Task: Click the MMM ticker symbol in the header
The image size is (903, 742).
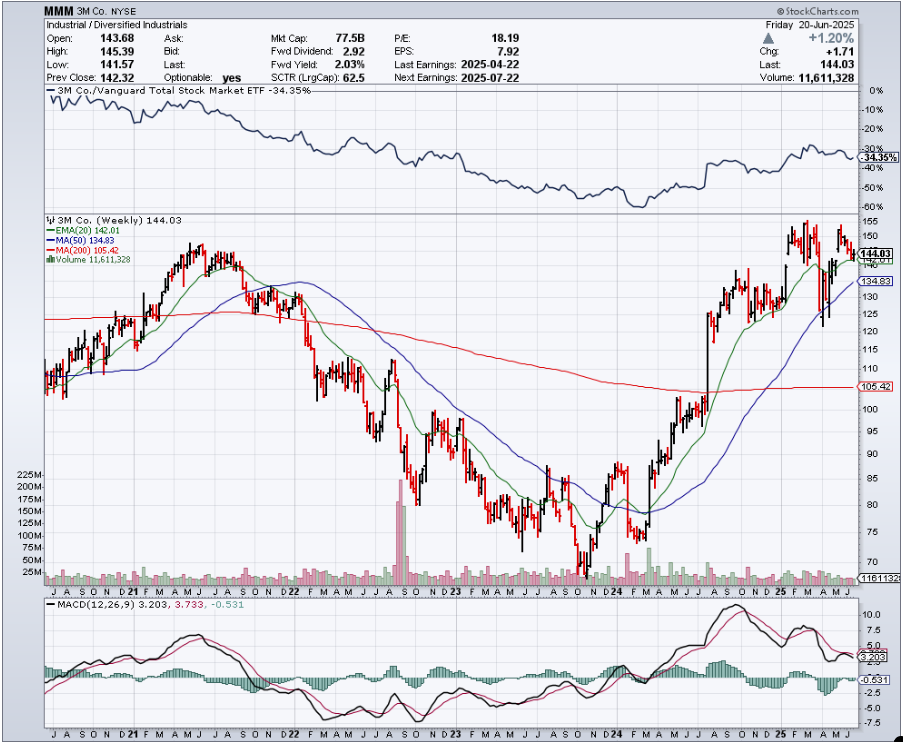Action: (59, 11)
